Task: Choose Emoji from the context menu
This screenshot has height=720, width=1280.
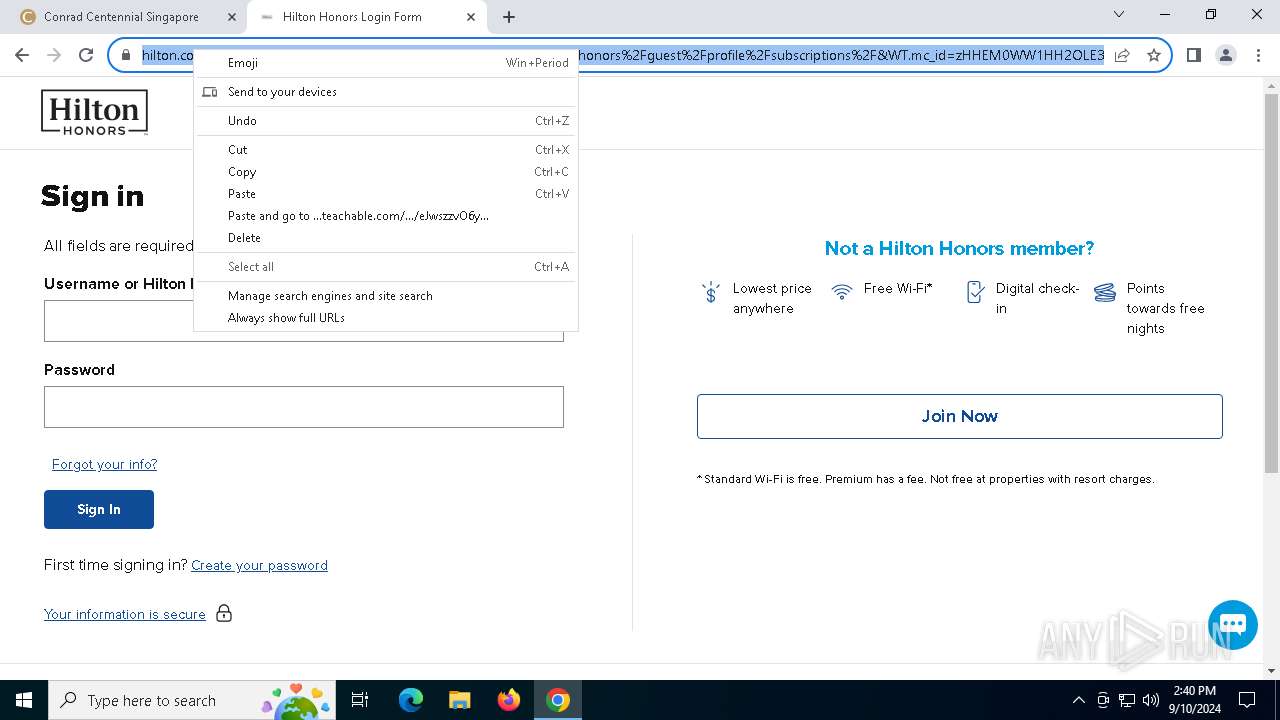Action: (x=386, y=63)
